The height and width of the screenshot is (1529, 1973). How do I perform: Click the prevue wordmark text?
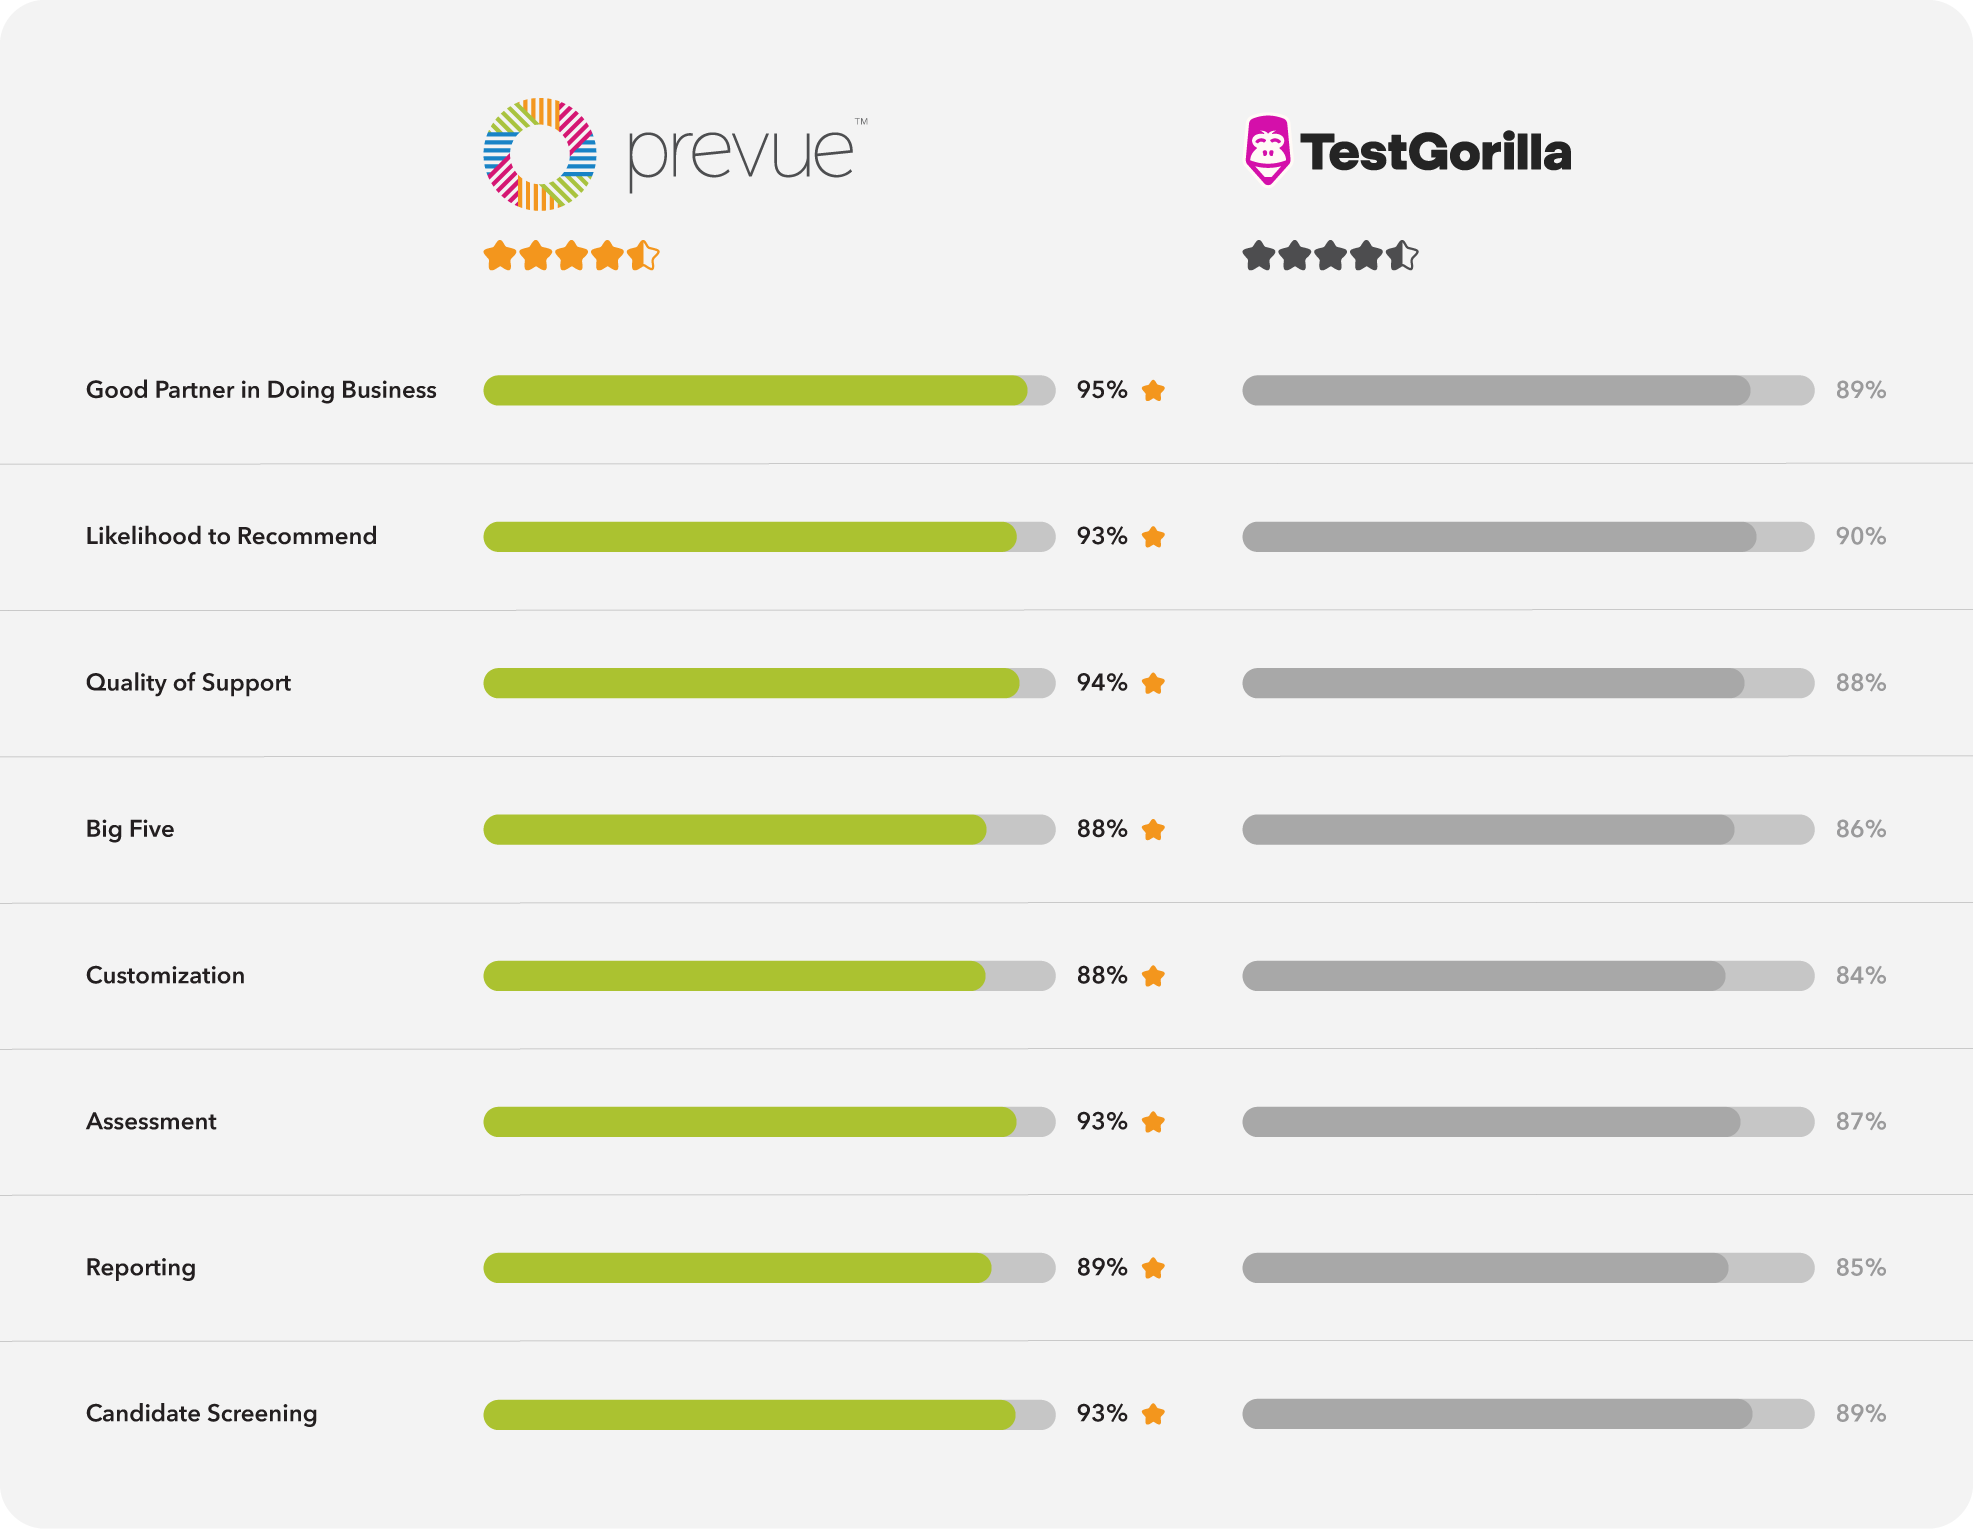coord(741,156)
